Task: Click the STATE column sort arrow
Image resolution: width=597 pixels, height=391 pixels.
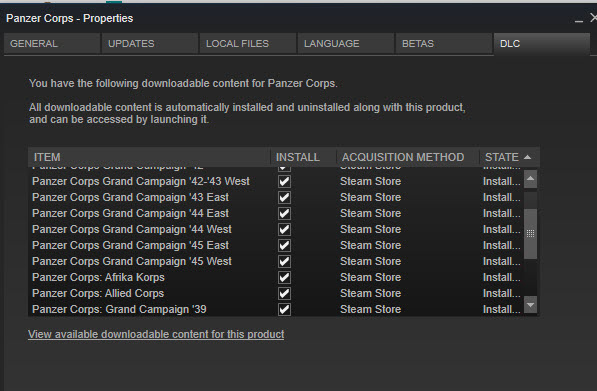Action: coord(527,157)
